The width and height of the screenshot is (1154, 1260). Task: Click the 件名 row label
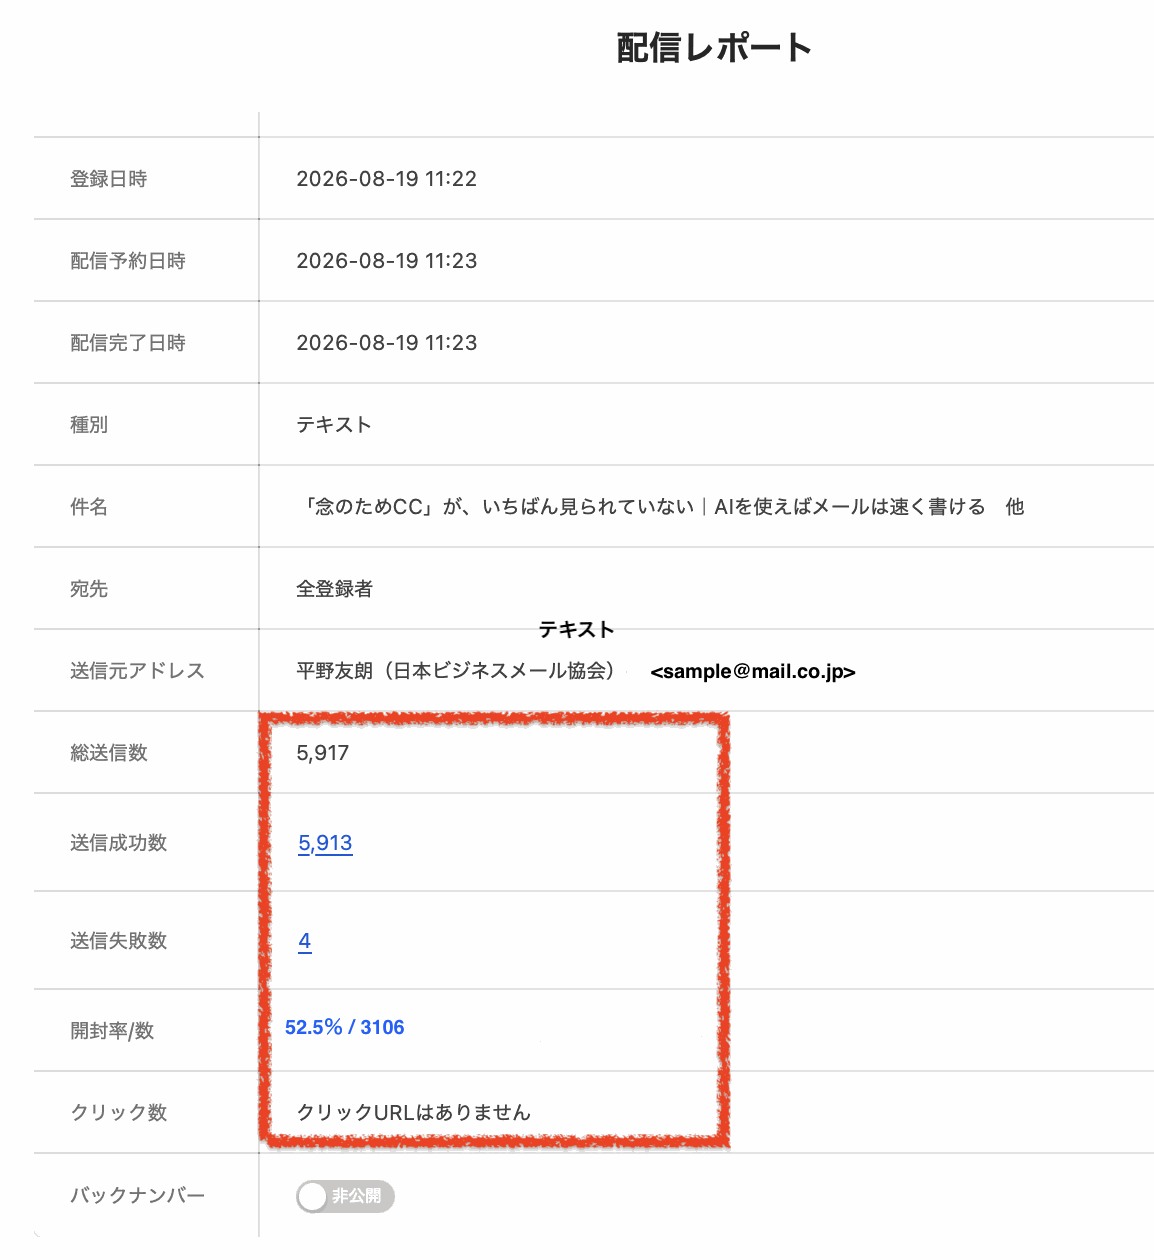point(89,507)
